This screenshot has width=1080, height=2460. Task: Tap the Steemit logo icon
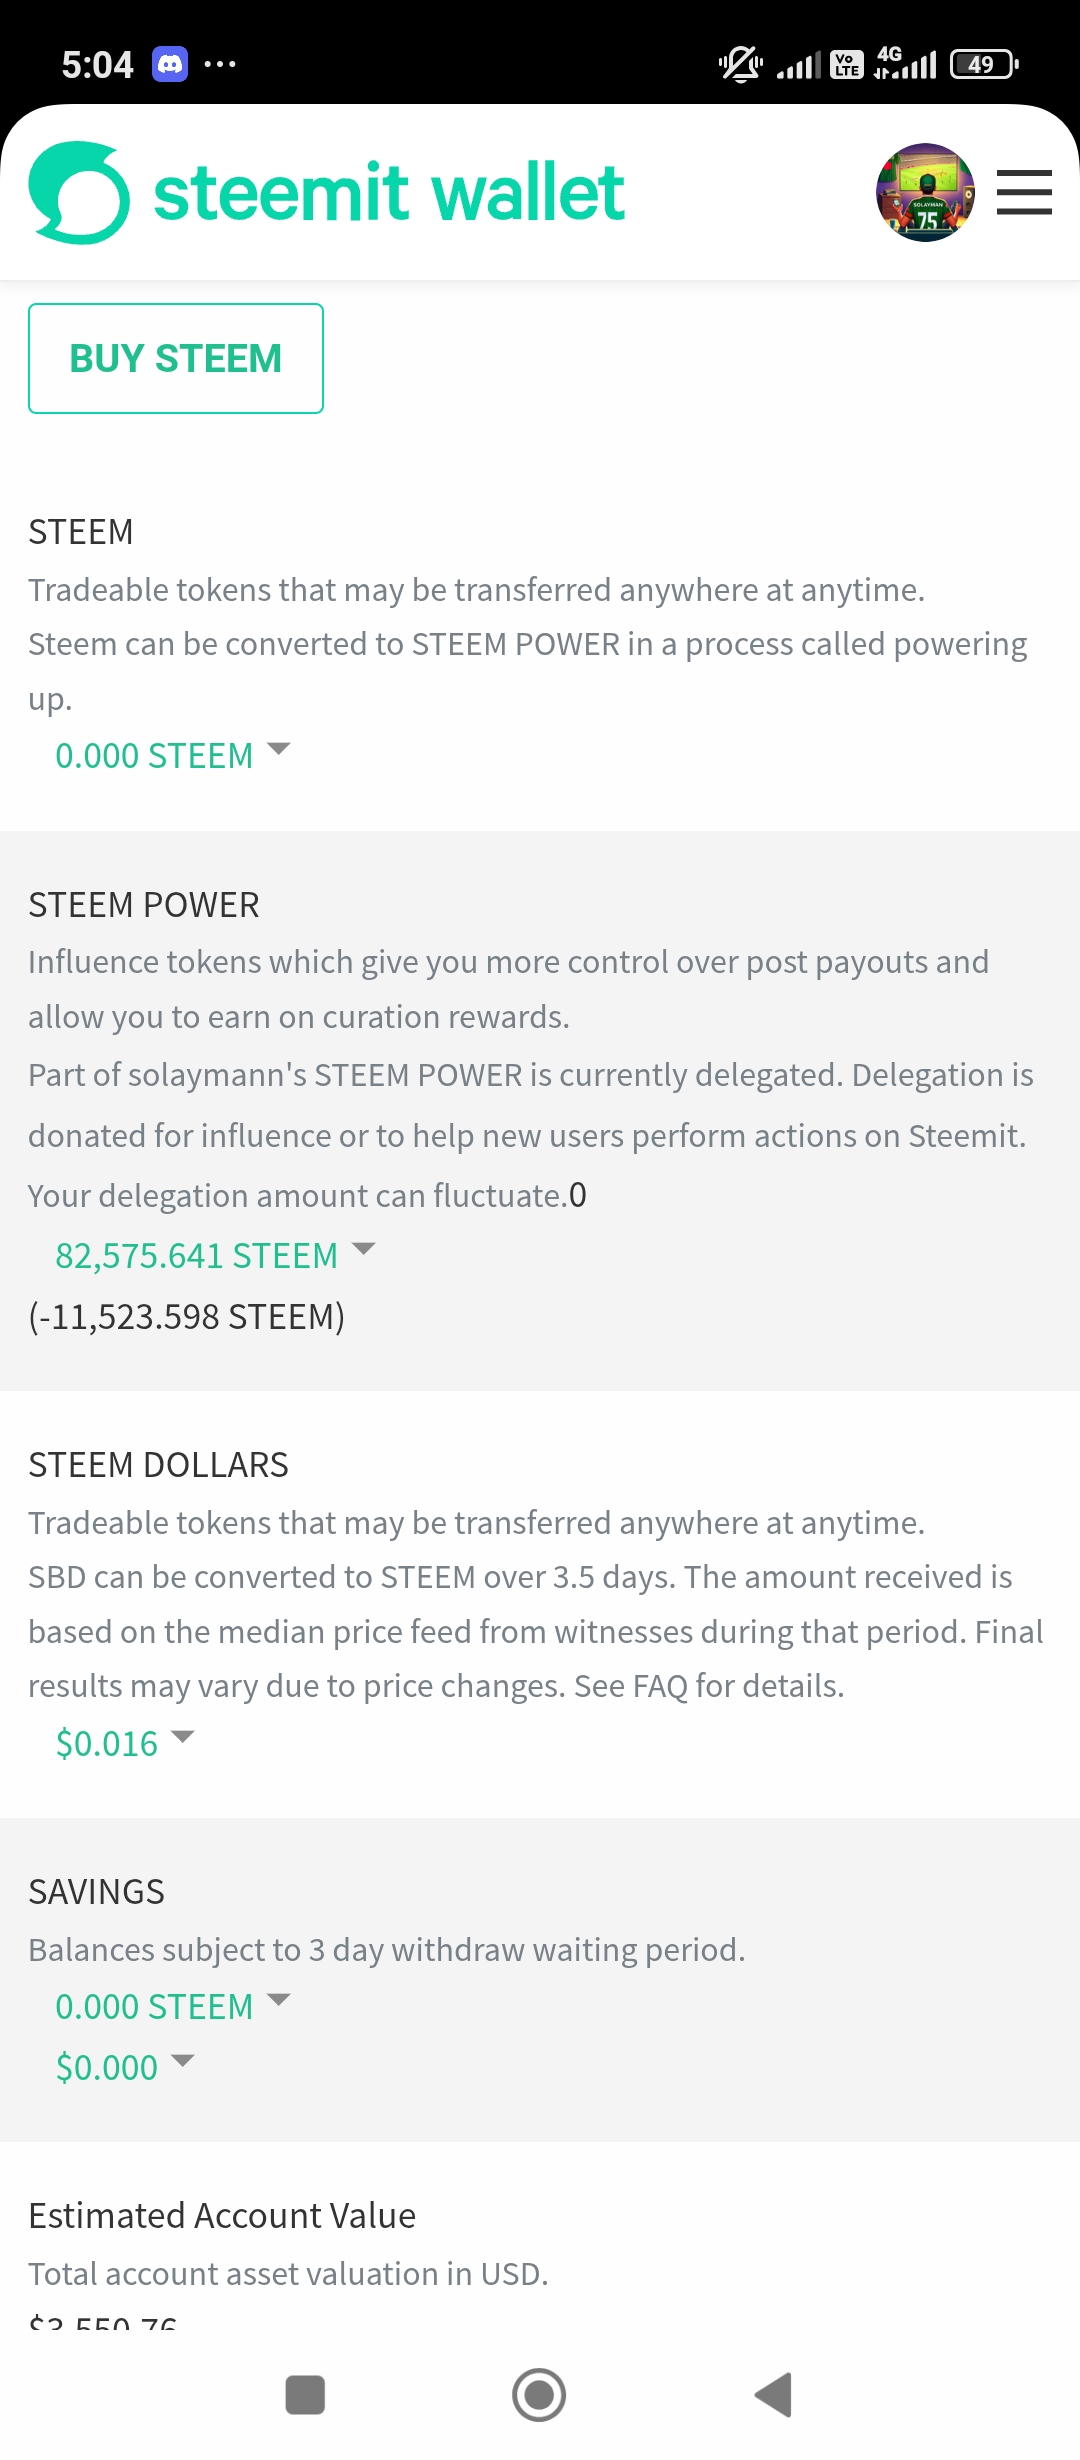click(x=79, y=192)
